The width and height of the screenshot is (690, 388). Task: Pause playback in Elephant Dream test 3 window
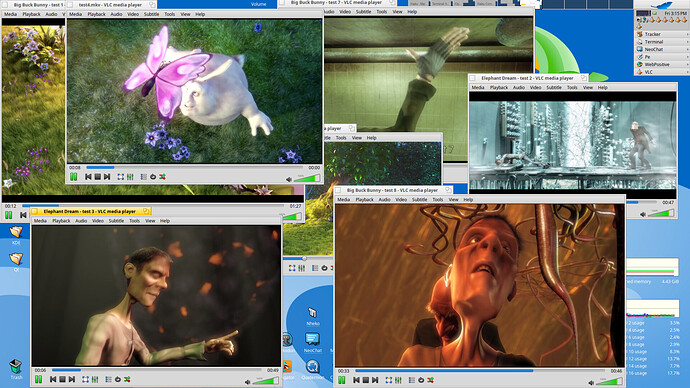38,379
